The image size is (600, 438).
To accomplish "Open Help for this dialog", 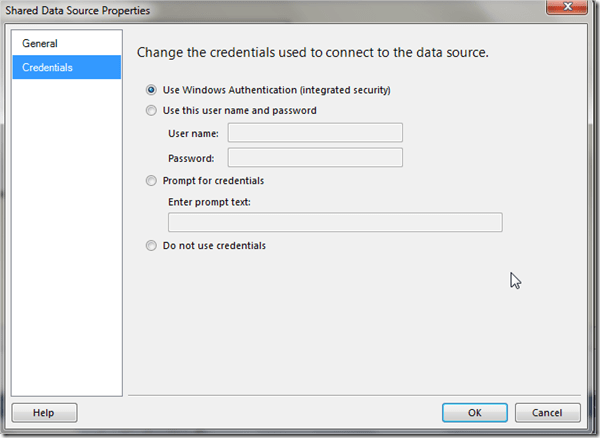I will [x=44, y=412].
